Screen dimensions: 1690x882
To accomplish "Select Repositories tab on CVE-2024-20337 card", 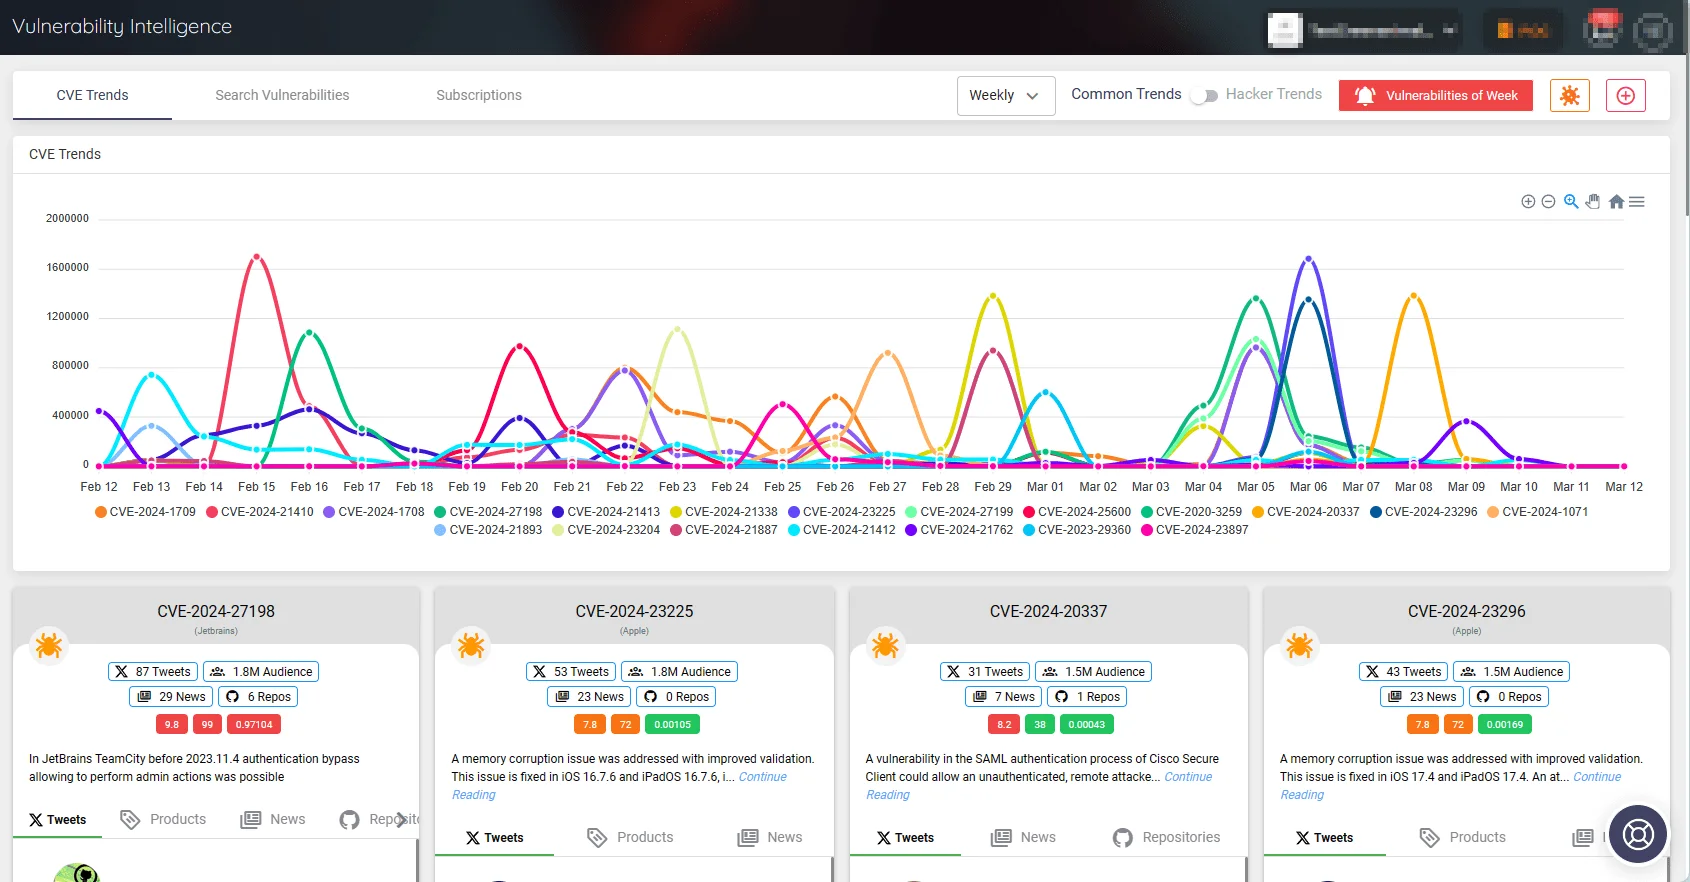I will (x=1166, y=837).
